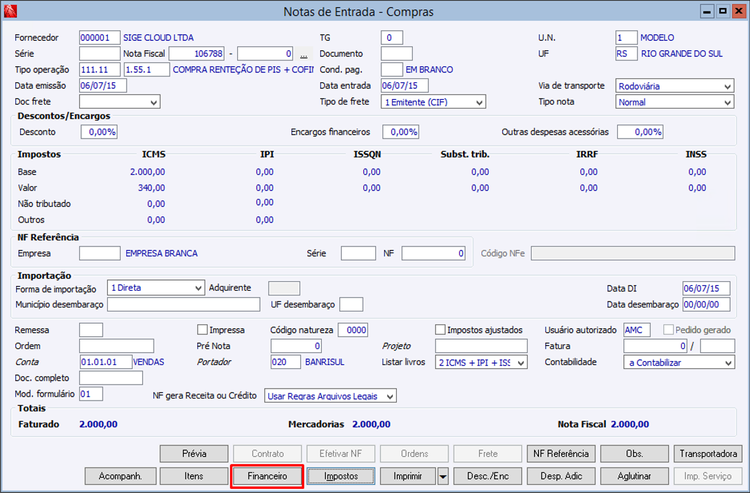Open the Contabilidade dropdown list
The height and width of the screenshot is (493, 750).
tap(727, 362)
